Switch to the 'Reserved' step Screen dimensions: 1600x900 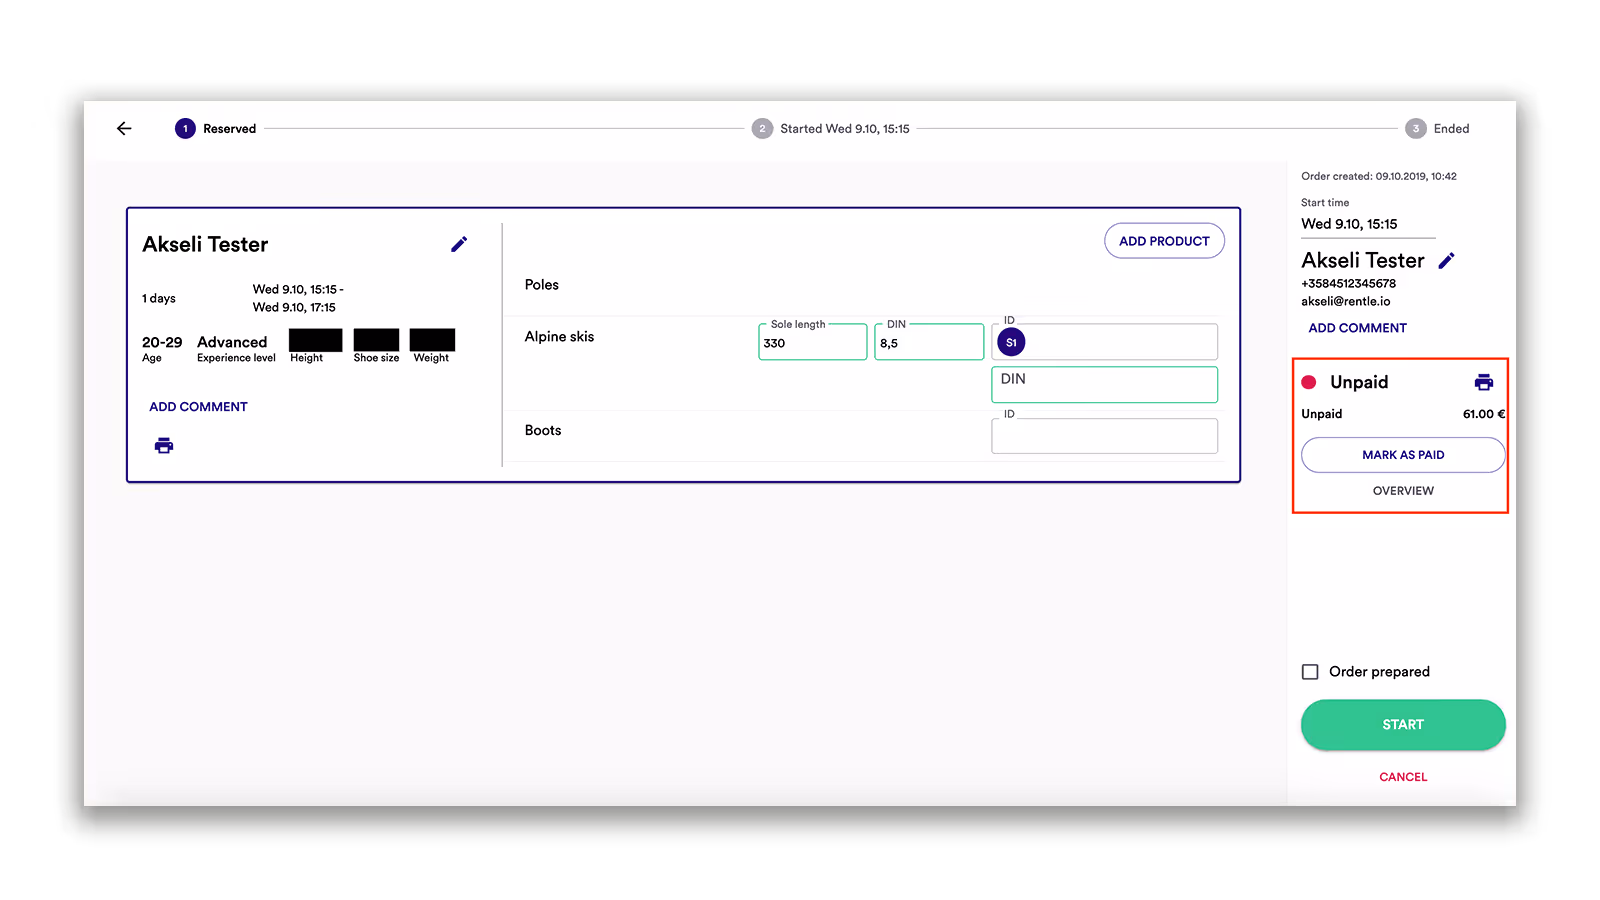point(185,128)
